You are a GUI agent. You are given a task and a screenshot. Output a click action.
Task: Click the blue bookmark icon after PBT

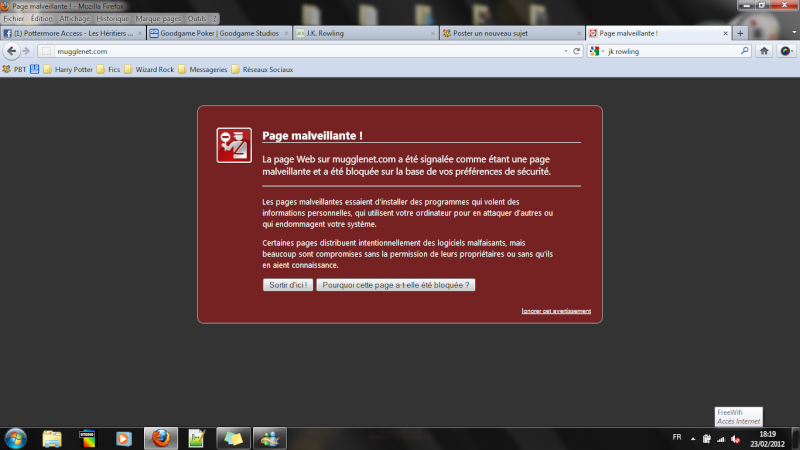[34, 69]
